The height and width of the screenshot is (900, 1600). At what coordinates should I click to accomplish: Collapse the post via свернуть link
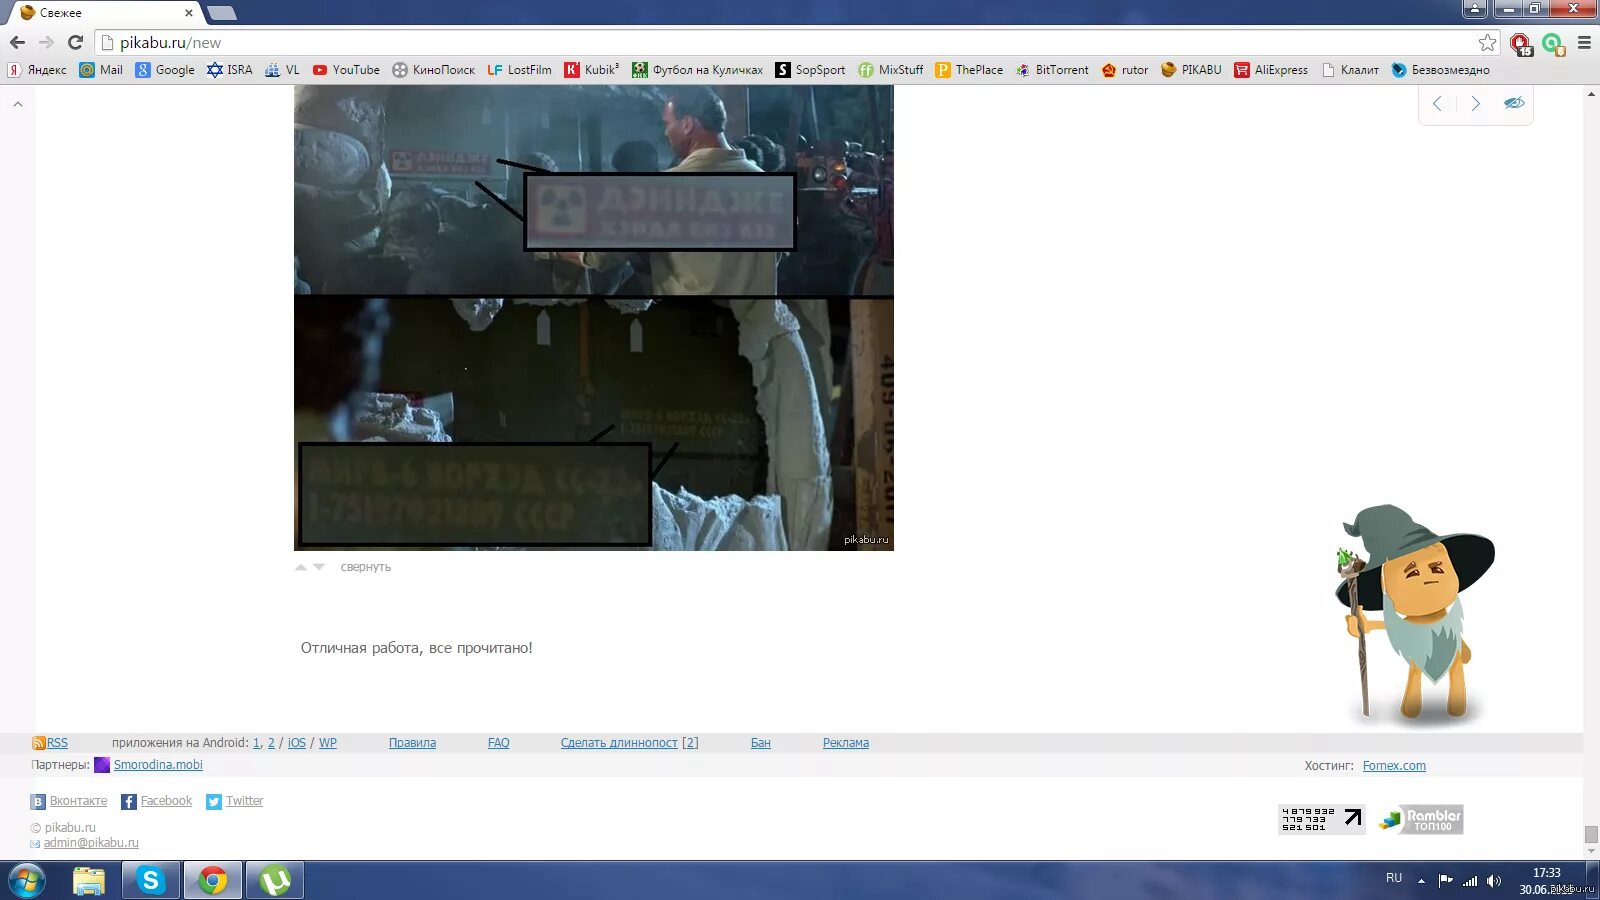tap(365, 567)
